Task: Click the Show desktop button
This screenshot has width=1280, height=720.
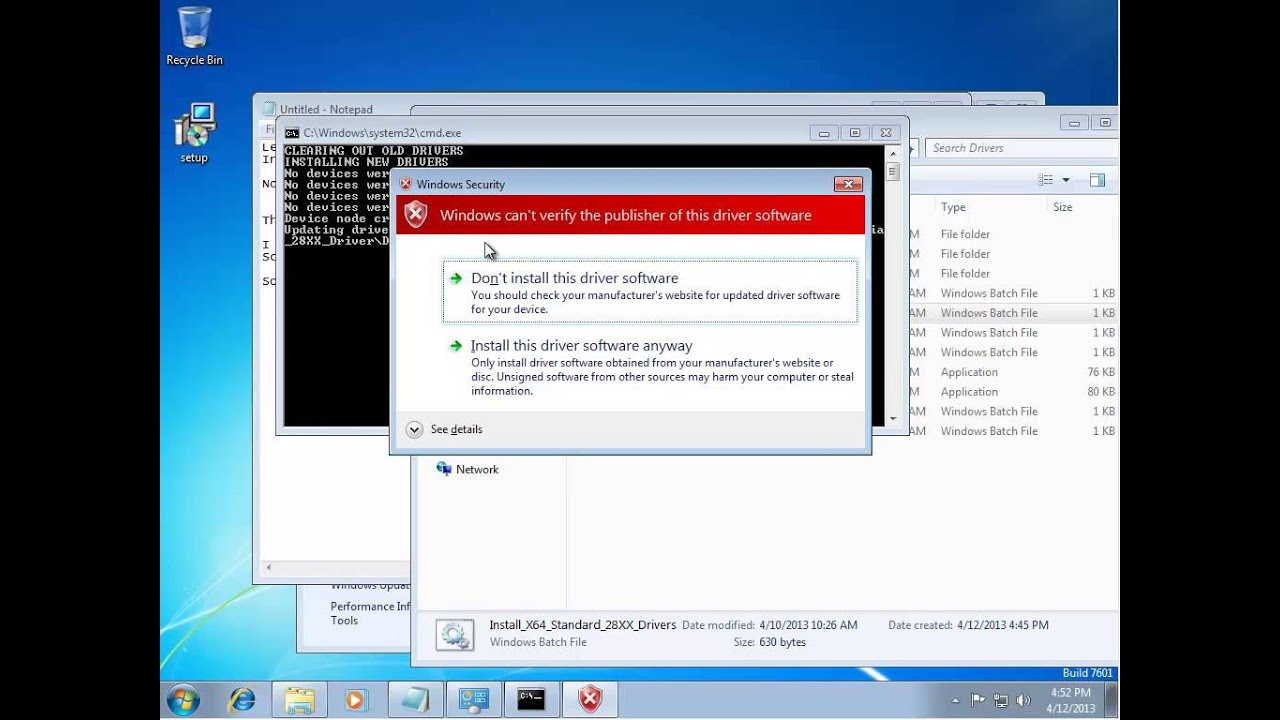Action: pyautogui.click(x=1111, y=700)
